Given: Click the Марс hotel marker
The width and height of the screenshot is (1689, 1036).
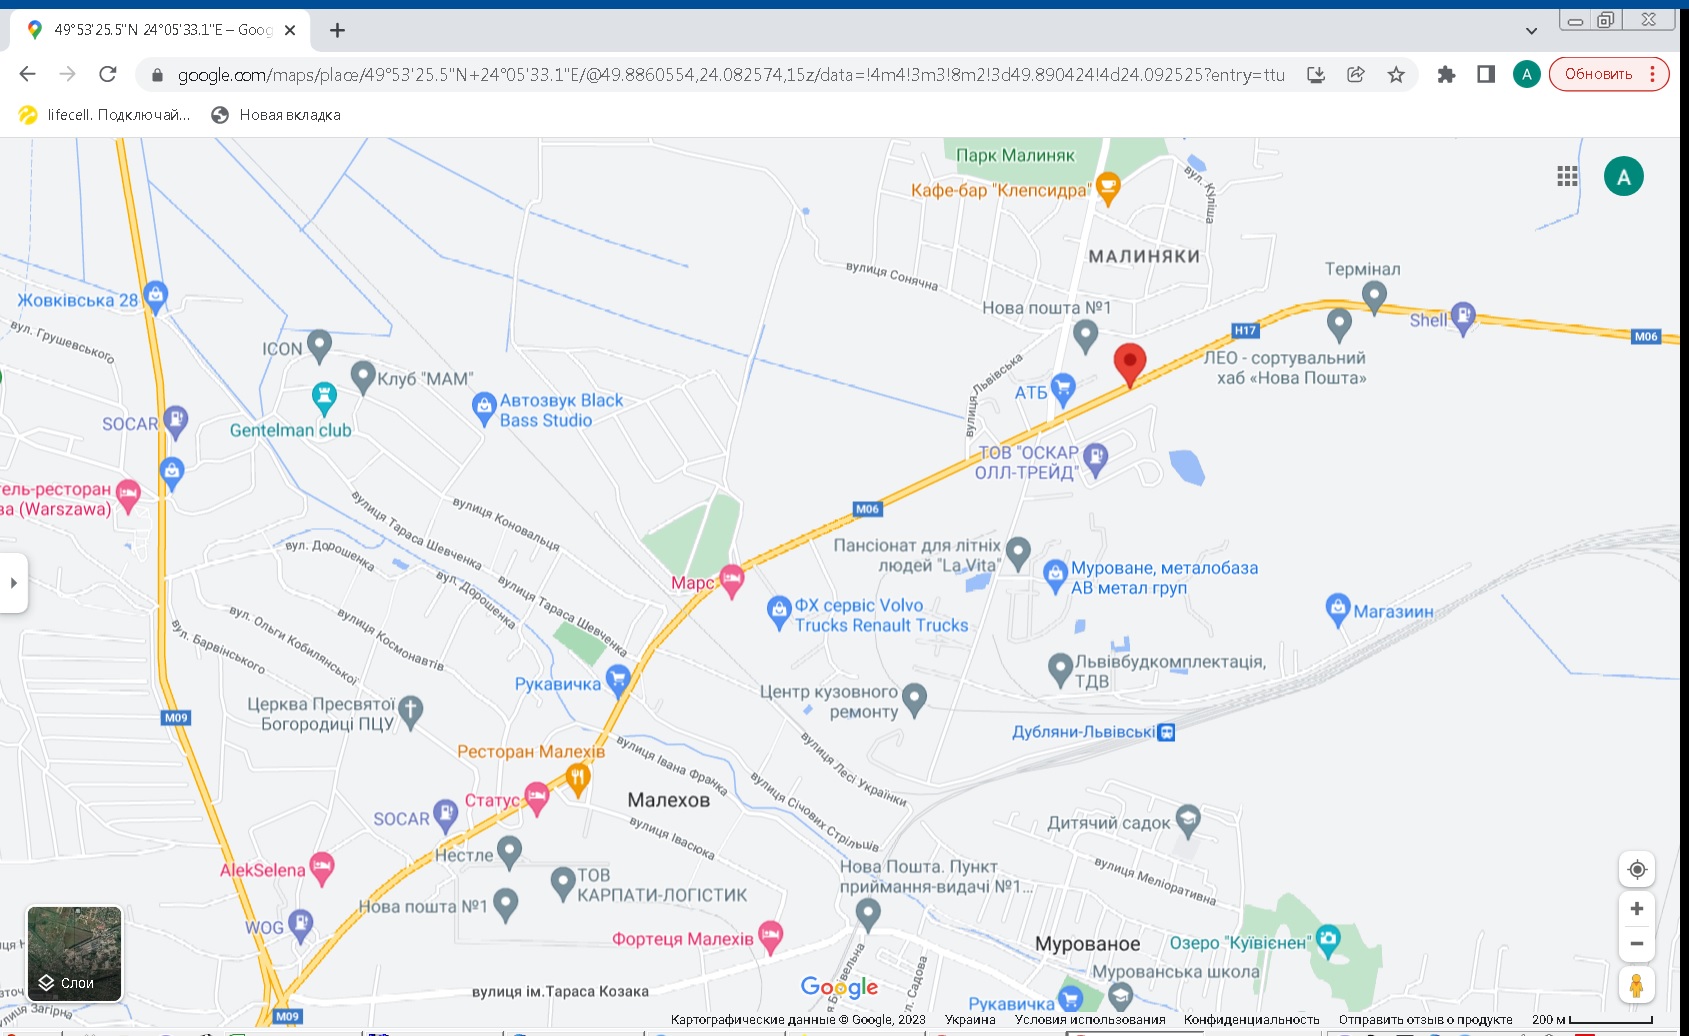Looking at the screenshot, I should click(x=732, y=580).
